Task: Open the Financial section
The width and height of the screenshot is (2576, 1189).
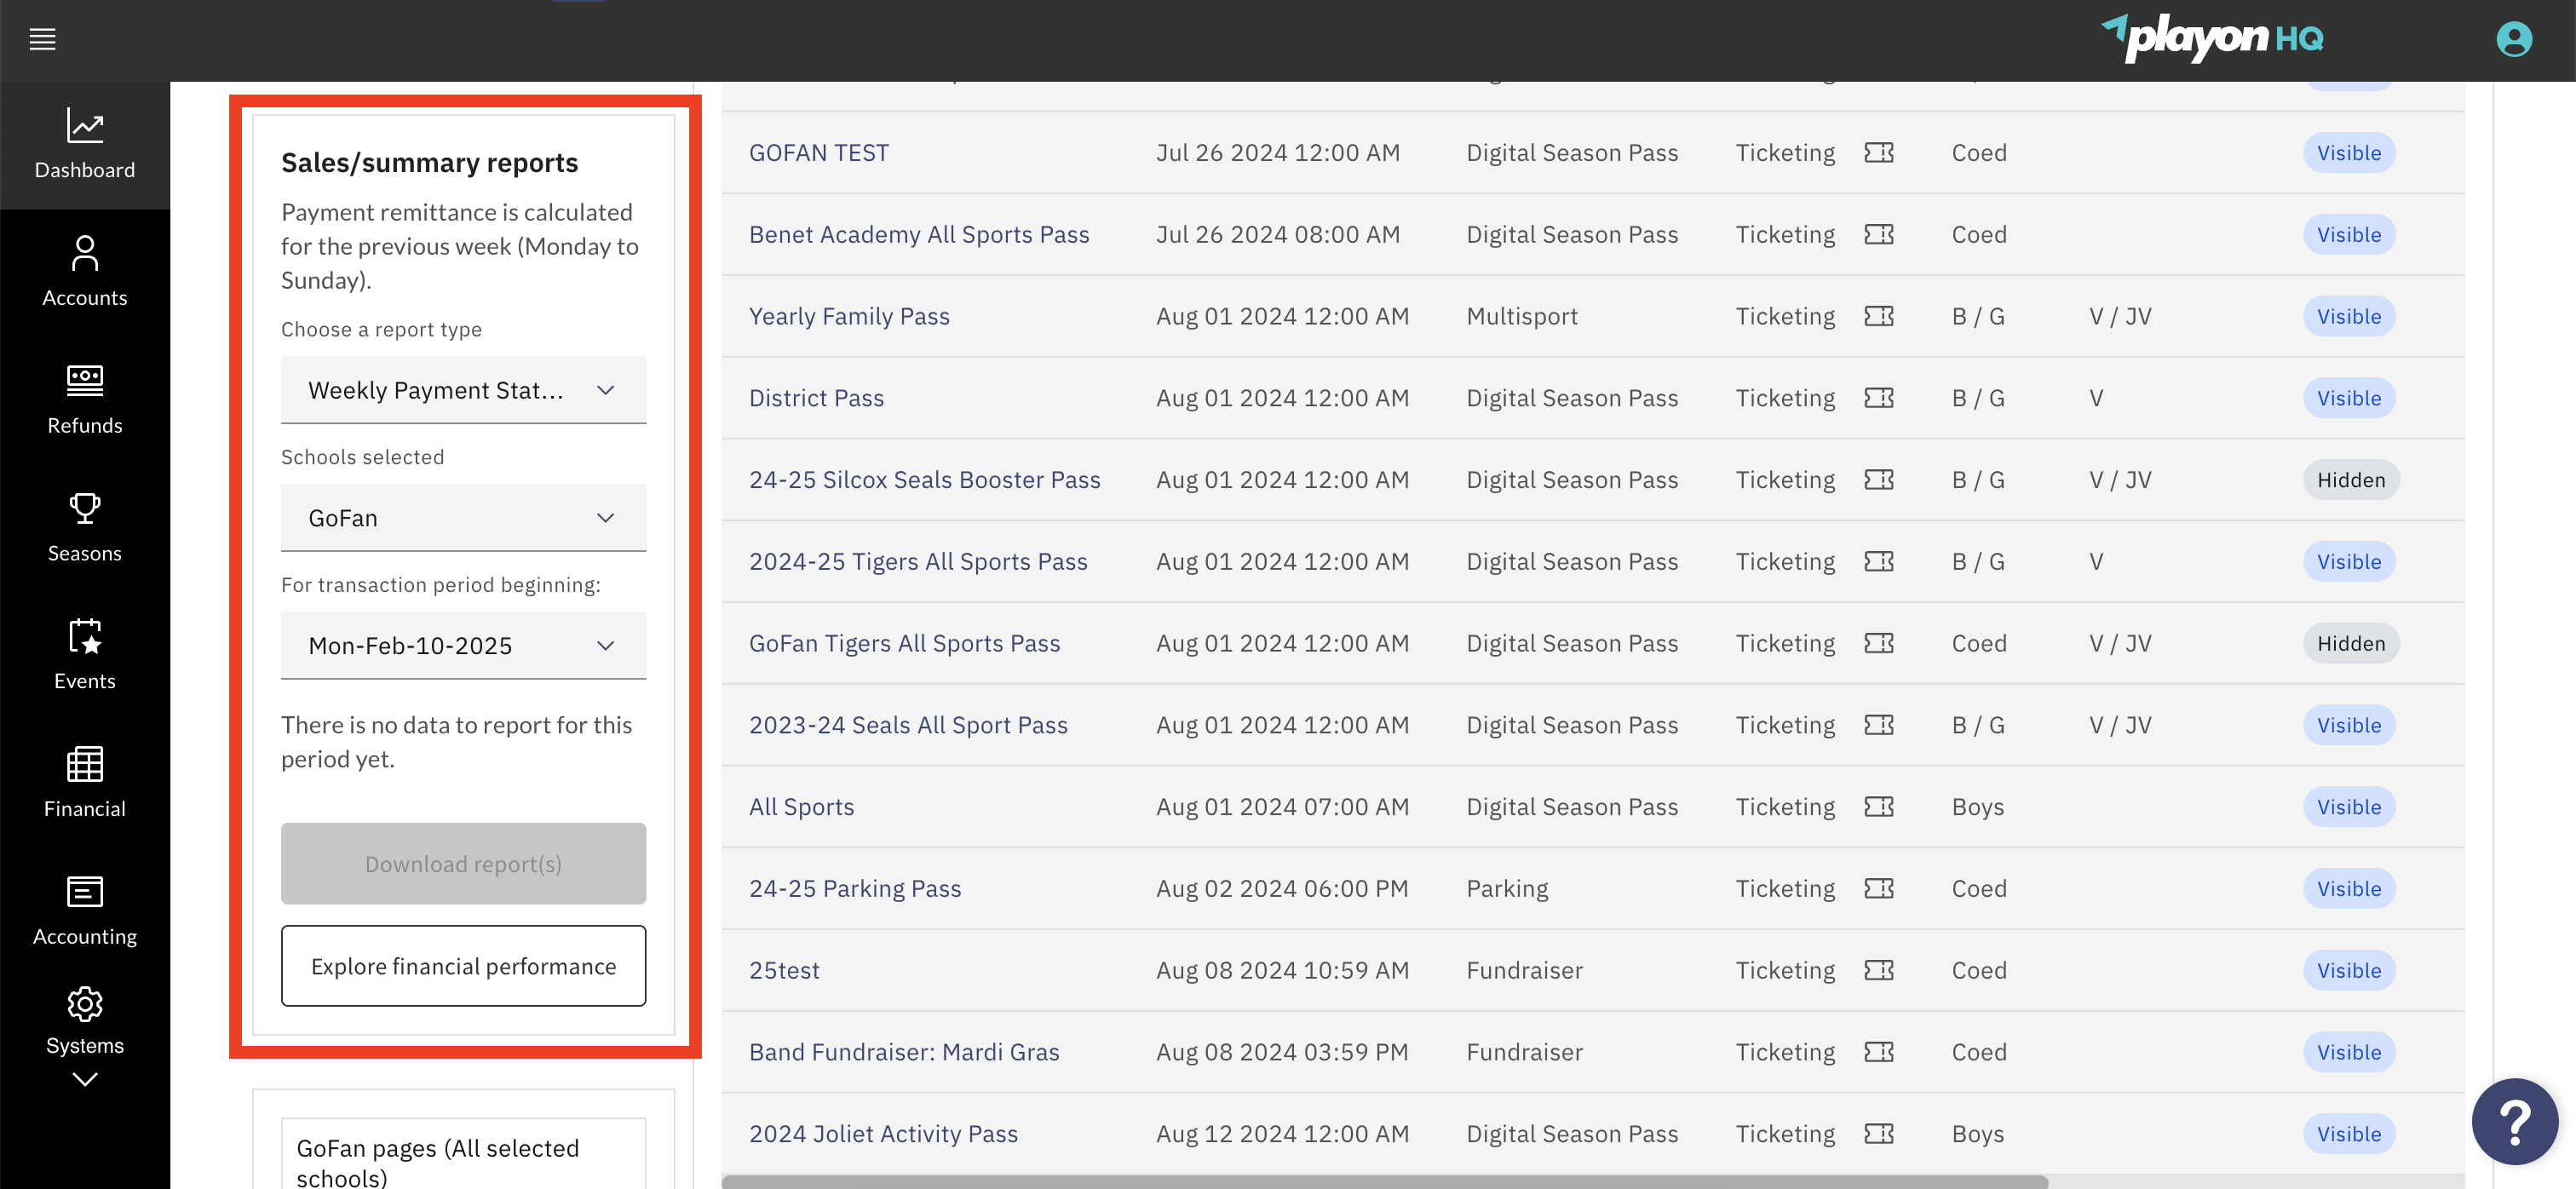Action: 85,782
